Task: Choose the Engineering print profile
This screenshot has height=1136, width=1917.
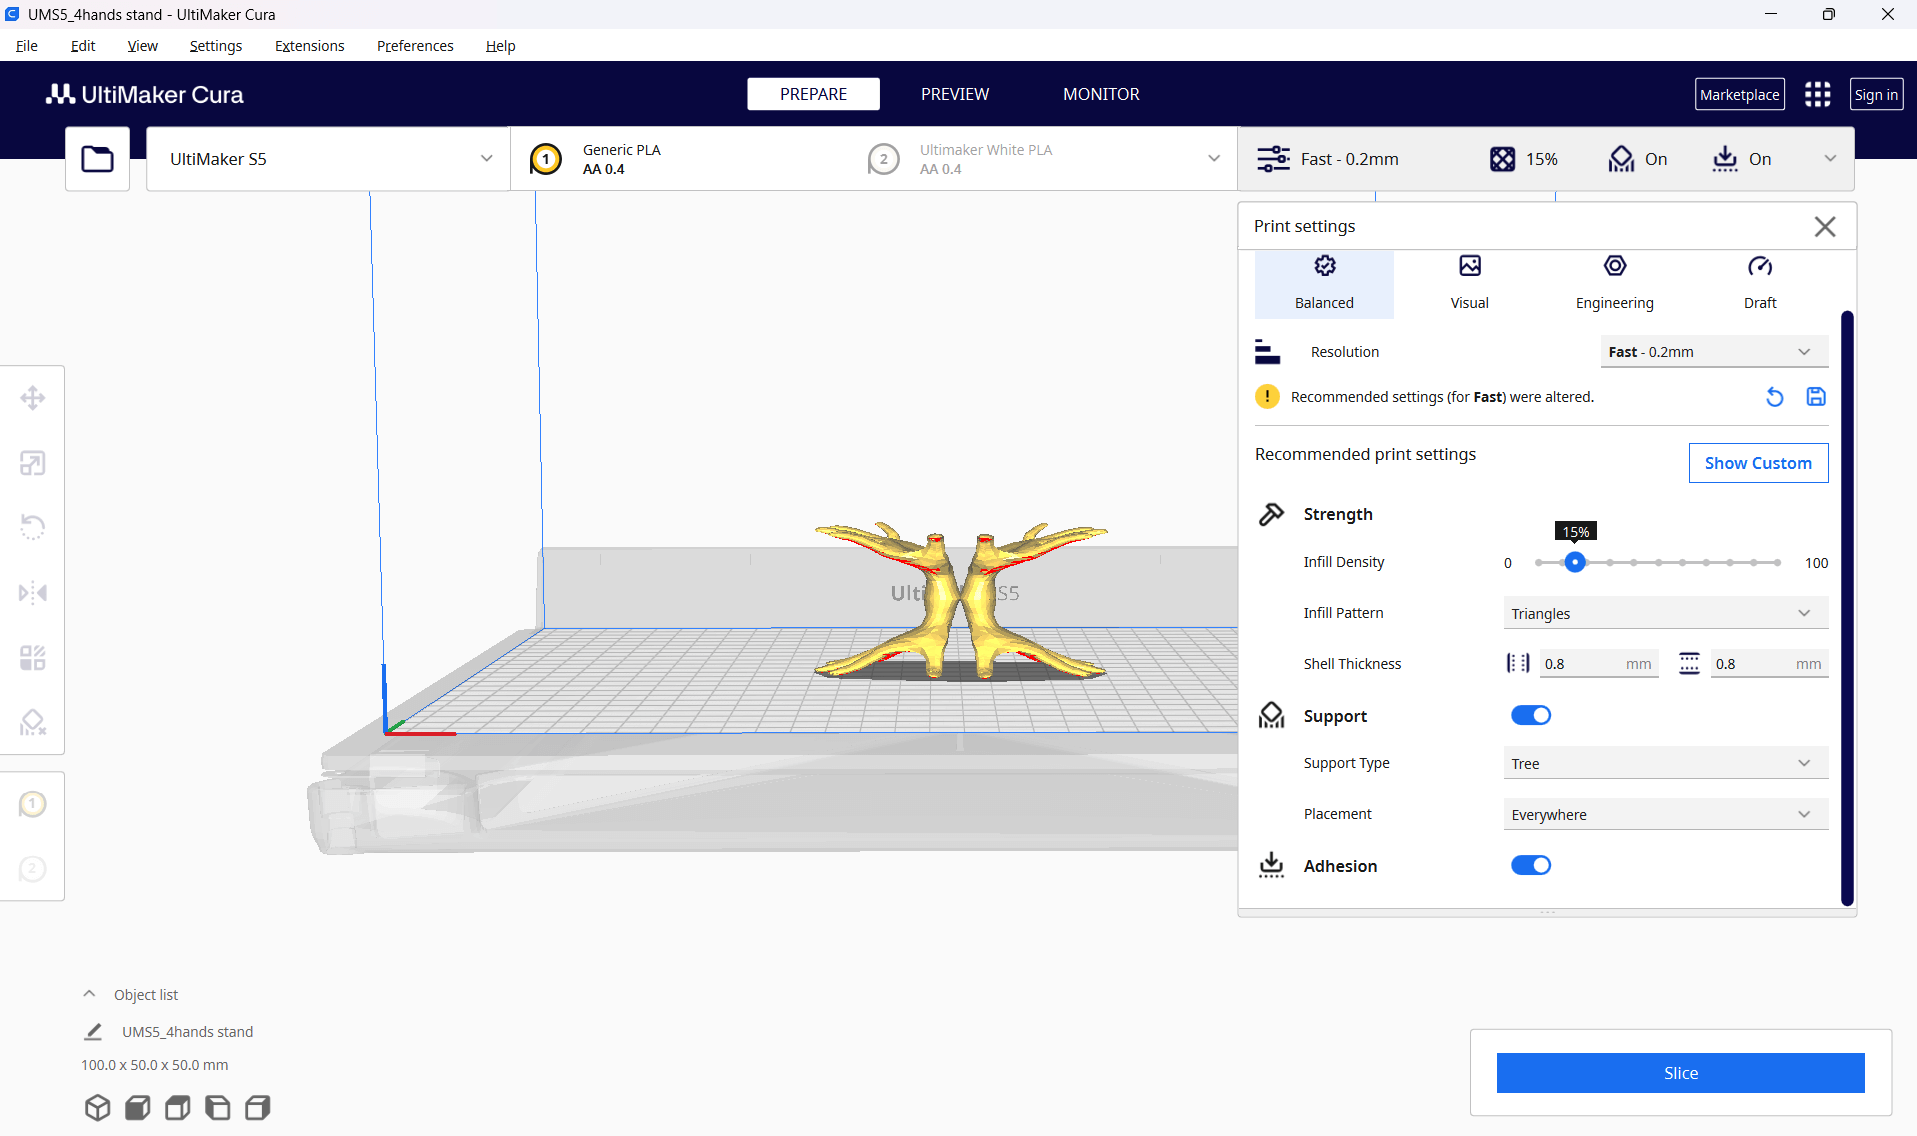Action: [1614, 283]
